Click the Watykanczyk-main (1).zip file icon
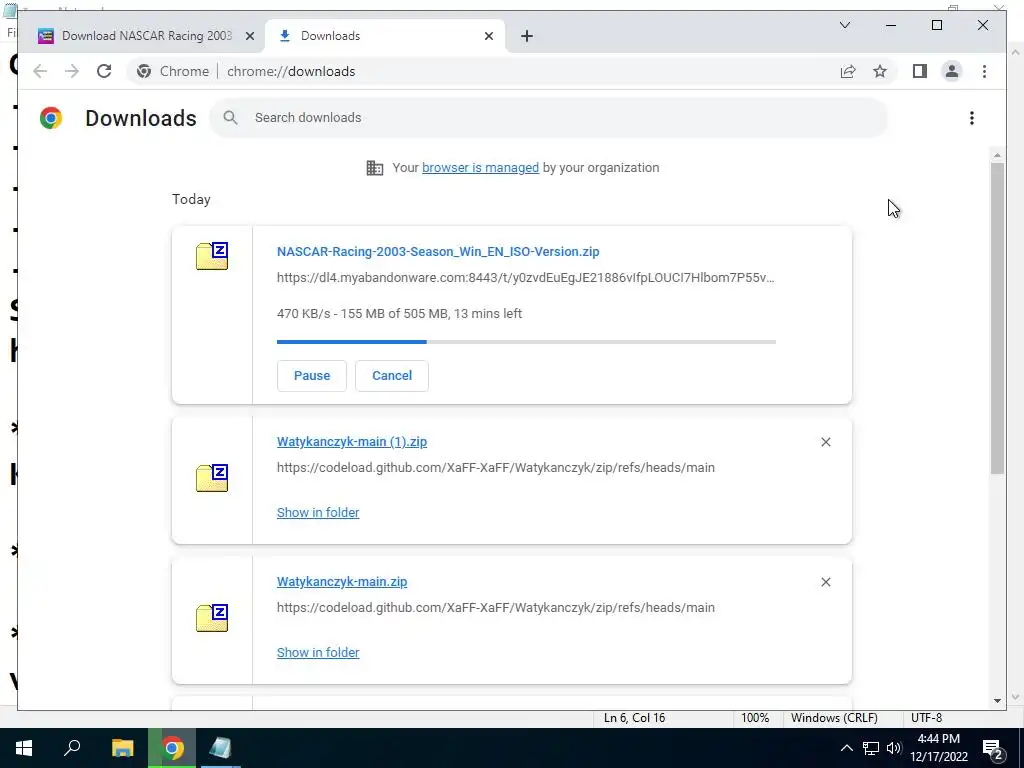This screenshot has height=768, width=1024. click(x=212, y=478)
